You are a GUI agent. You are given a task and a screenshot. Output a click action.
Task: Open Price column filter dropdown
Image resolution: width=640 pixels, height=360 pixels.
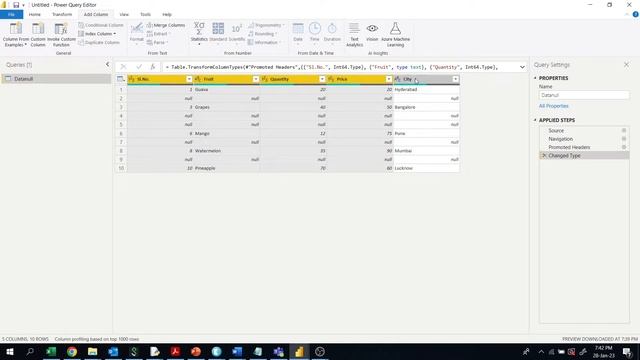(x=389, y=79)
